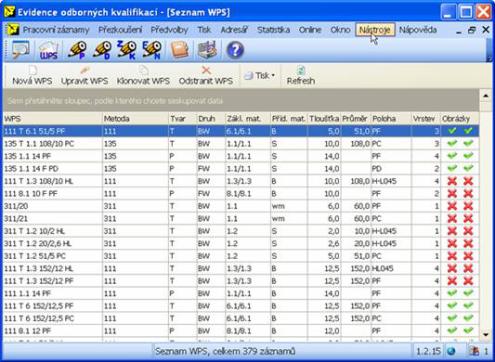Open the Tisk dropdown in toolbar

(259, 76)
